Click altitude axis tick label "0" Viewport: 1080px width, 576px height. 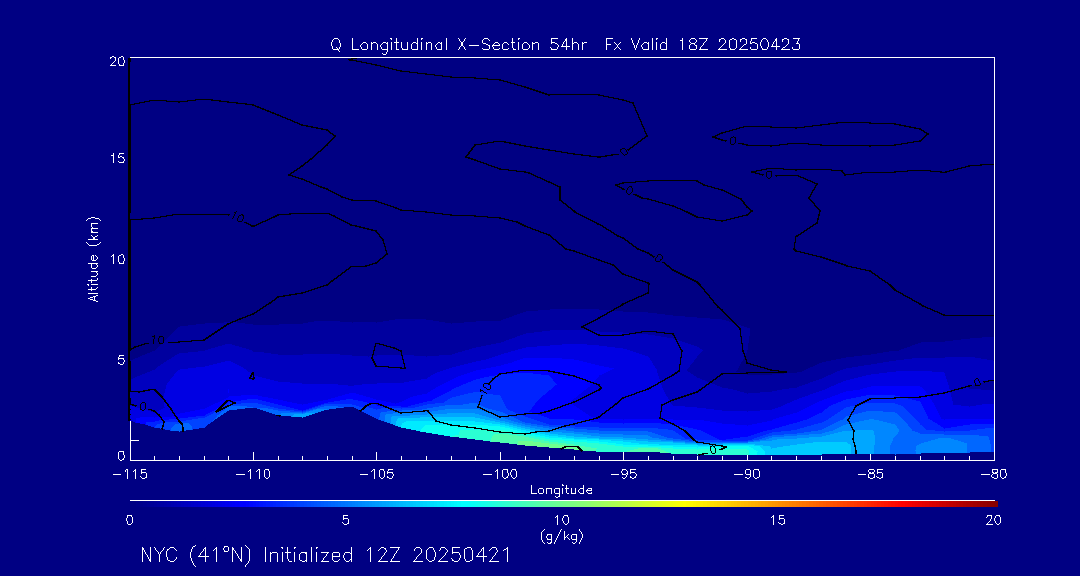pos(121,455)
